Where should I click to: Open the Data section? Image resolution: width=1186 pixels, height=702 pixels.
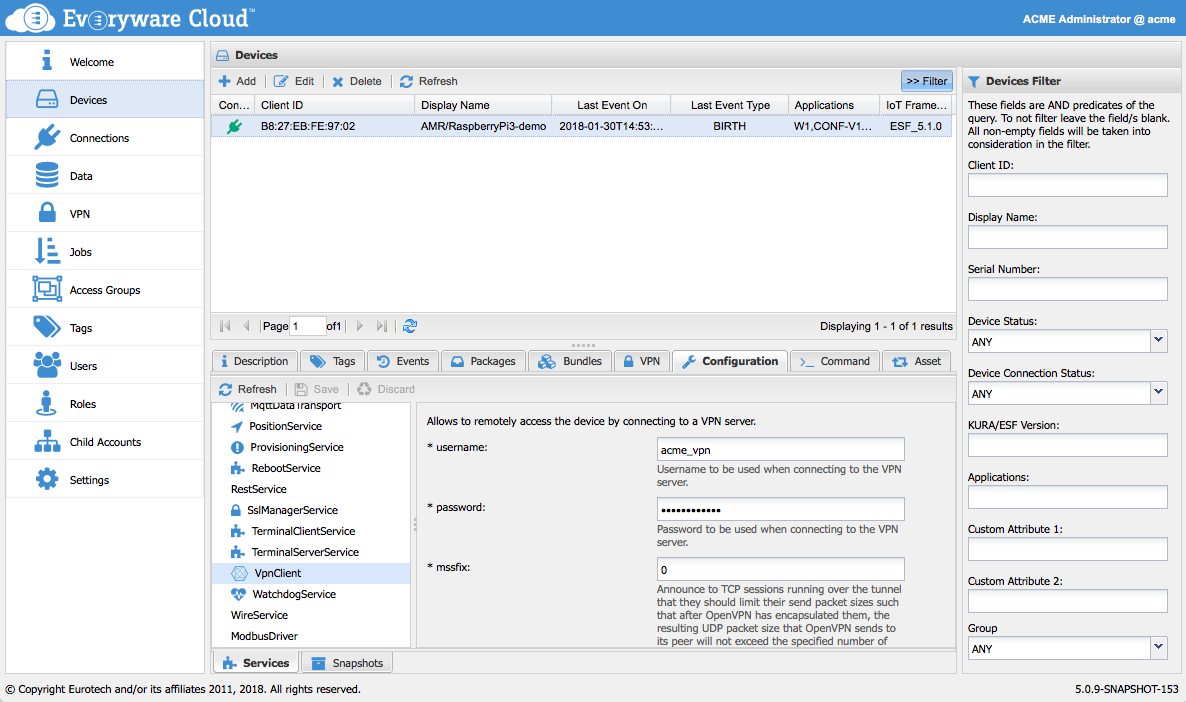tap(105, 176)
